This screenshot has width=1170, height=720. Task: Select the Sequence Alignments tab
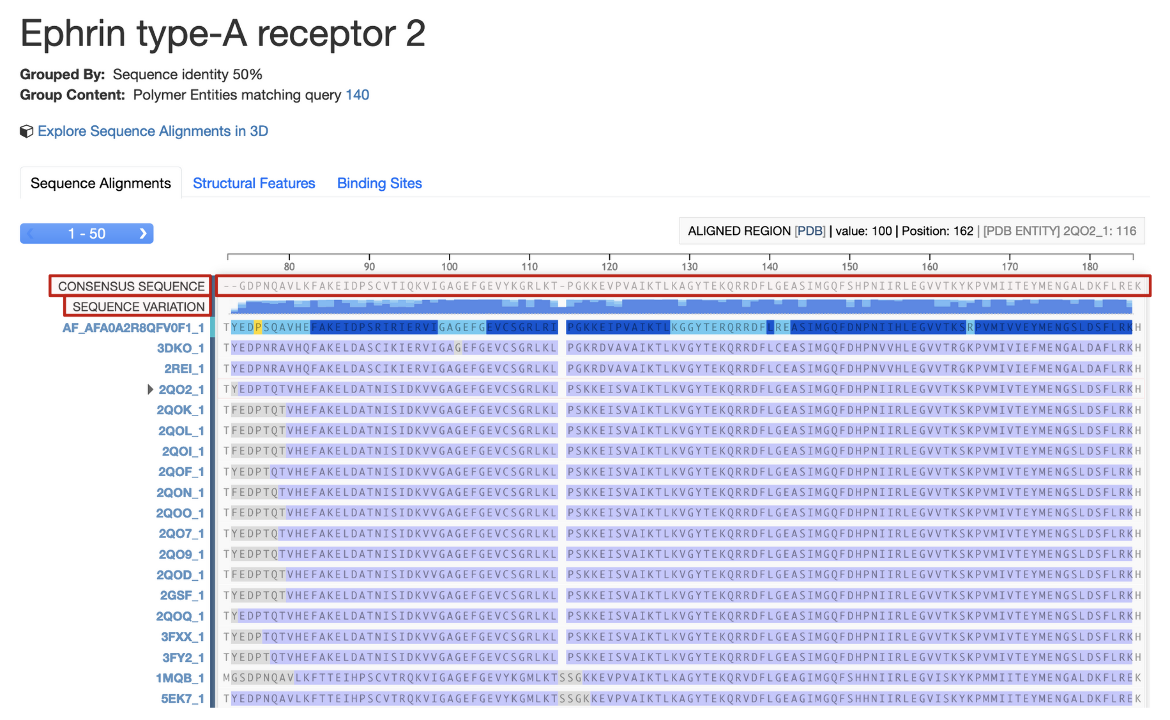pos(100,184)
